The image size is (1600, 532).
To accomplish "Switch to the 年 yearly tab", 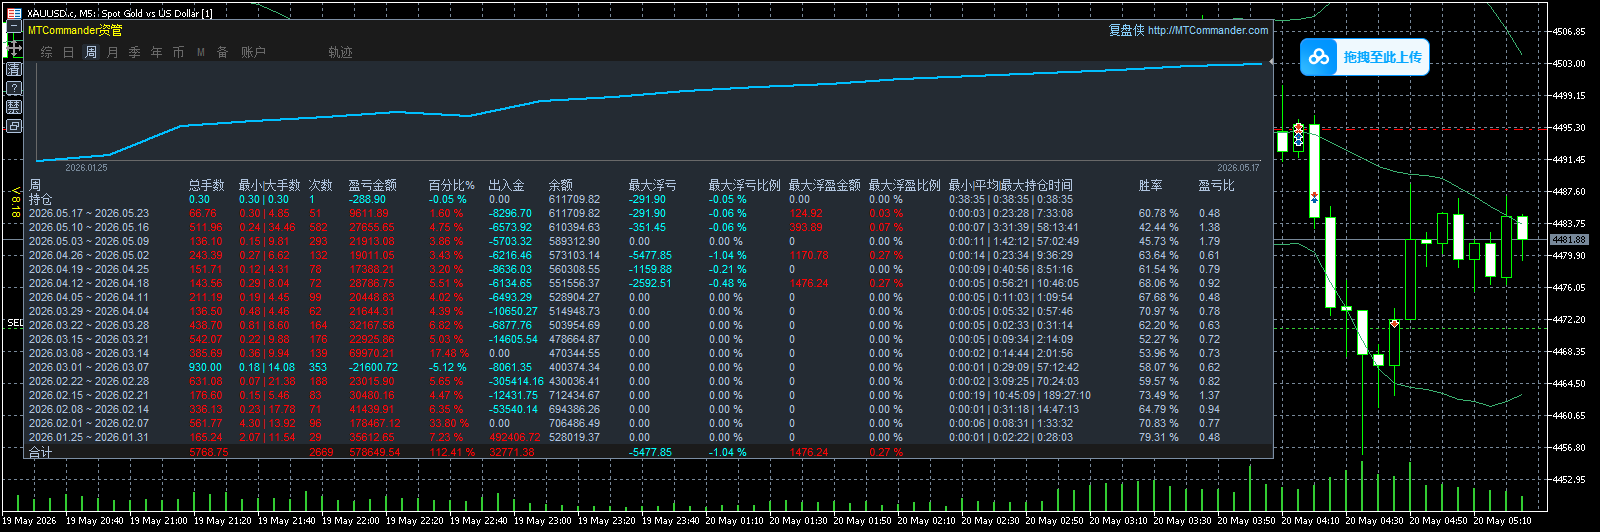I will pos(157,52).
